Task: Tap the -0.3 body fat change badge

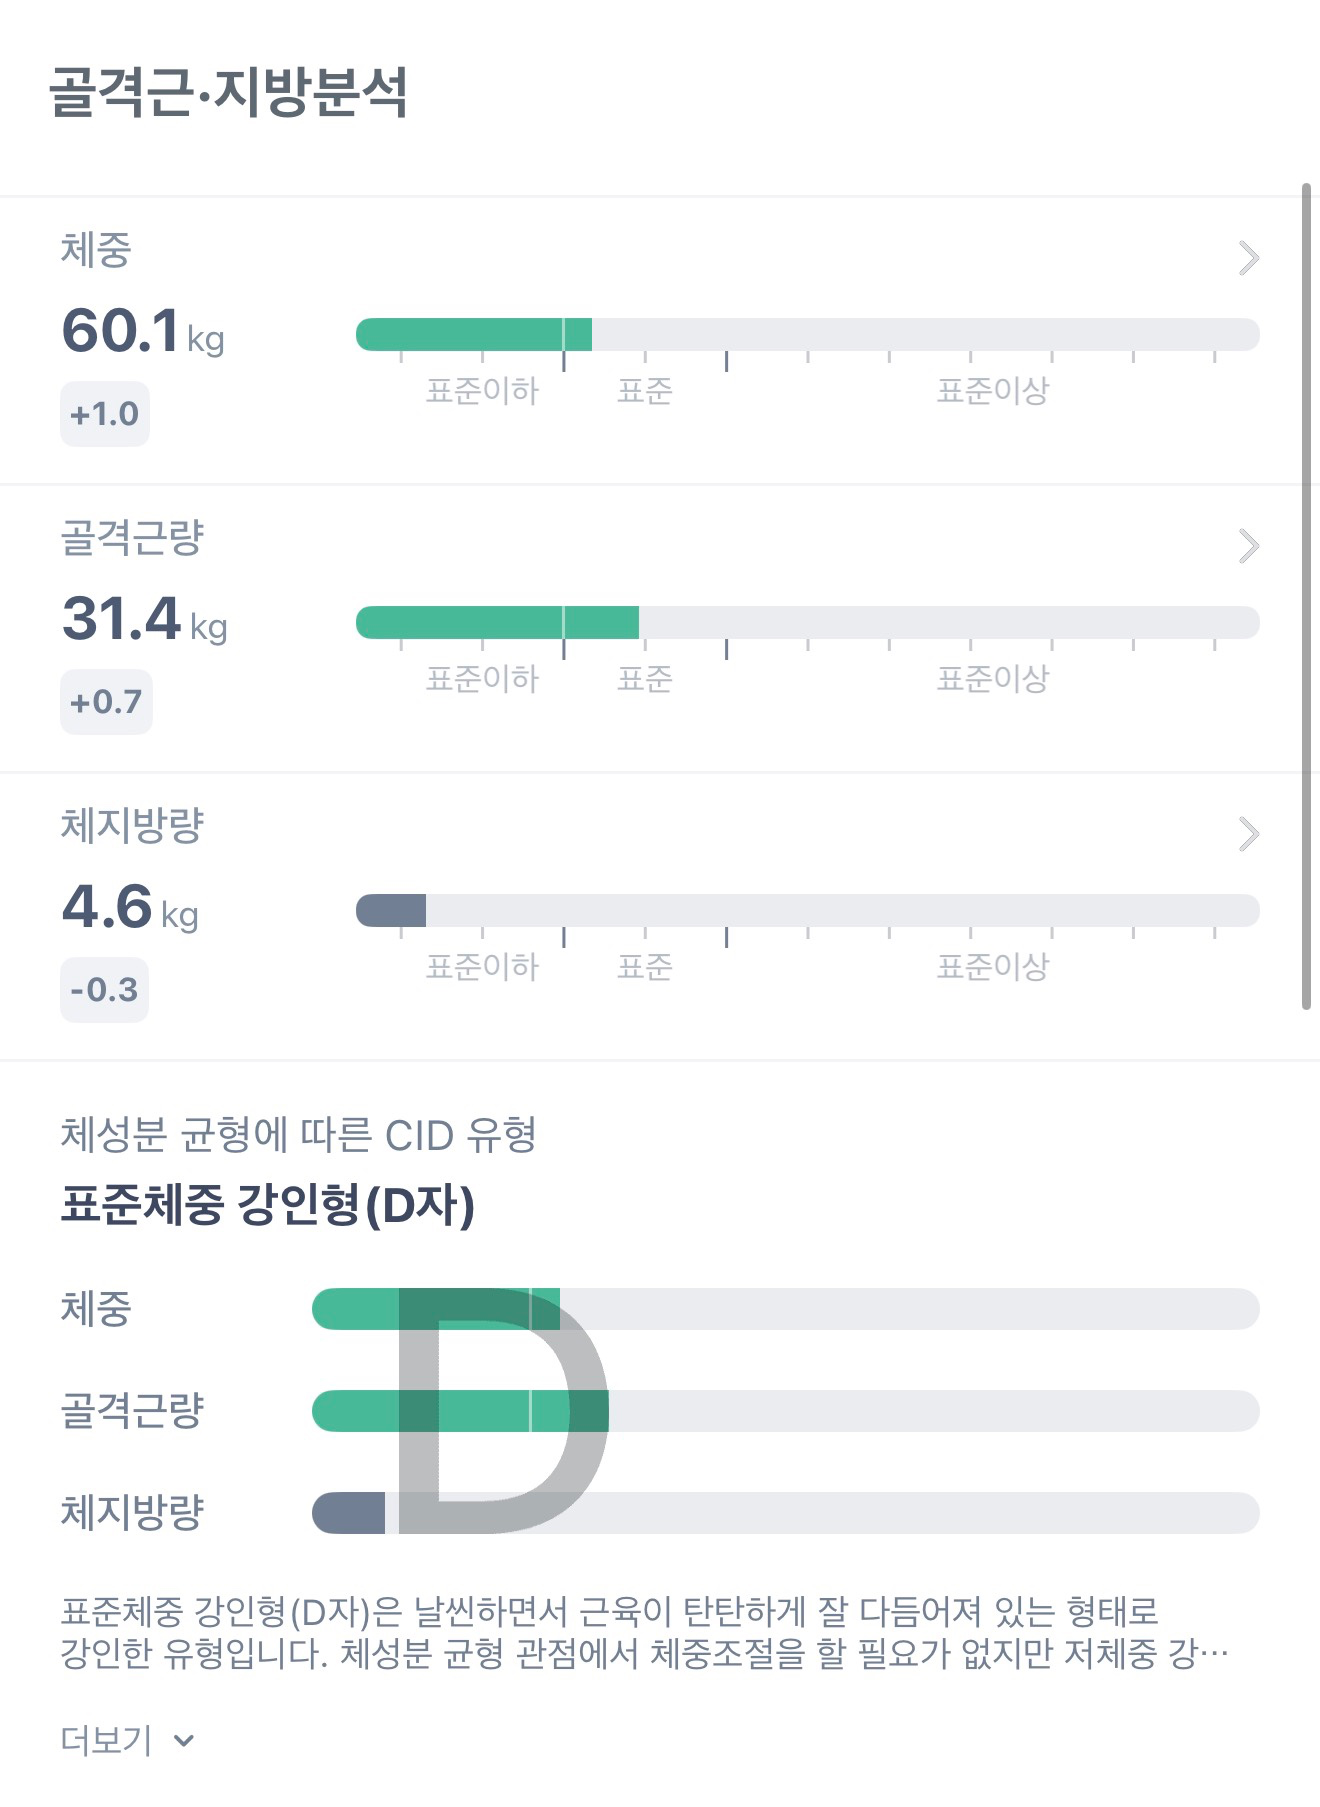Action: click(104, 990)
